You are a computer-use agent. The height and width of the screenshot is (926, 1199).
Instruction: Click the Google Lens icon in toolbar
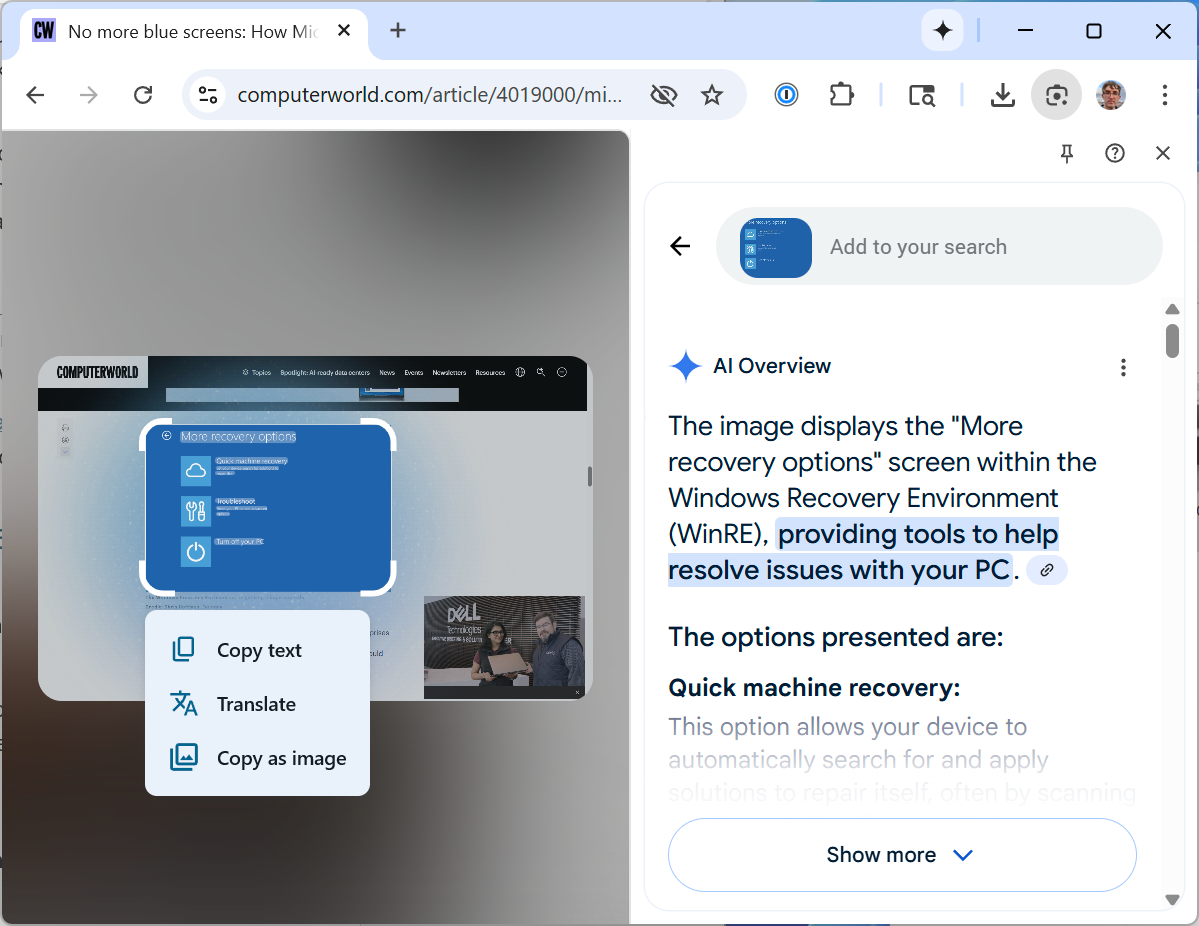(1056, 95)
